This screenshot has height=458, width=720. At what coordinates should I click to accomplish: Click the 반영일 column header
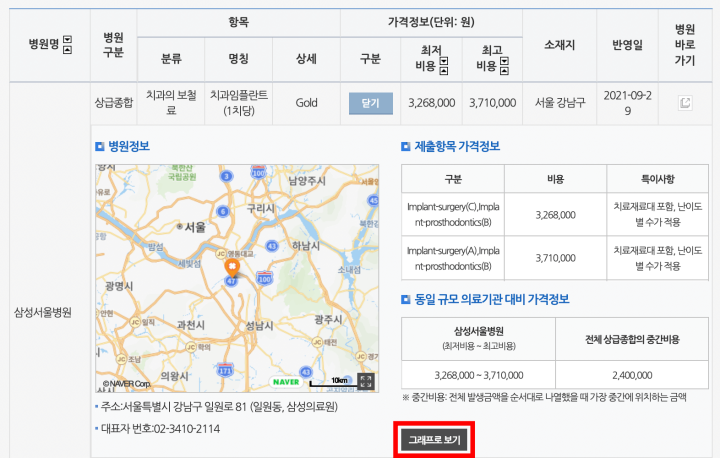pos(627,45)
